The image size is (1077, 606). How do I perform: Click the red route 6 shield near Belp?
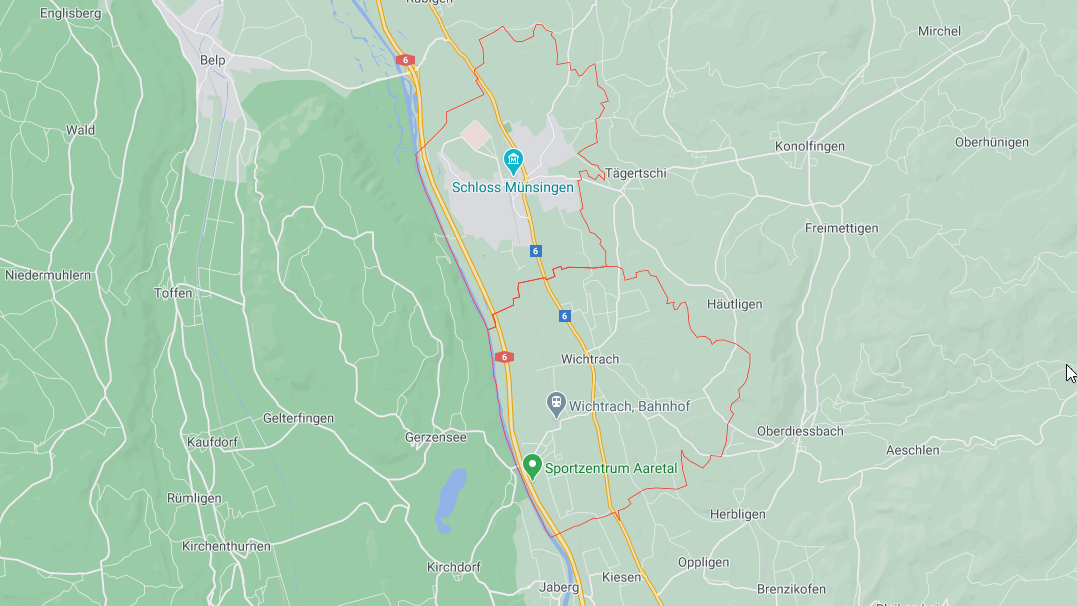(x=405, y=60)
